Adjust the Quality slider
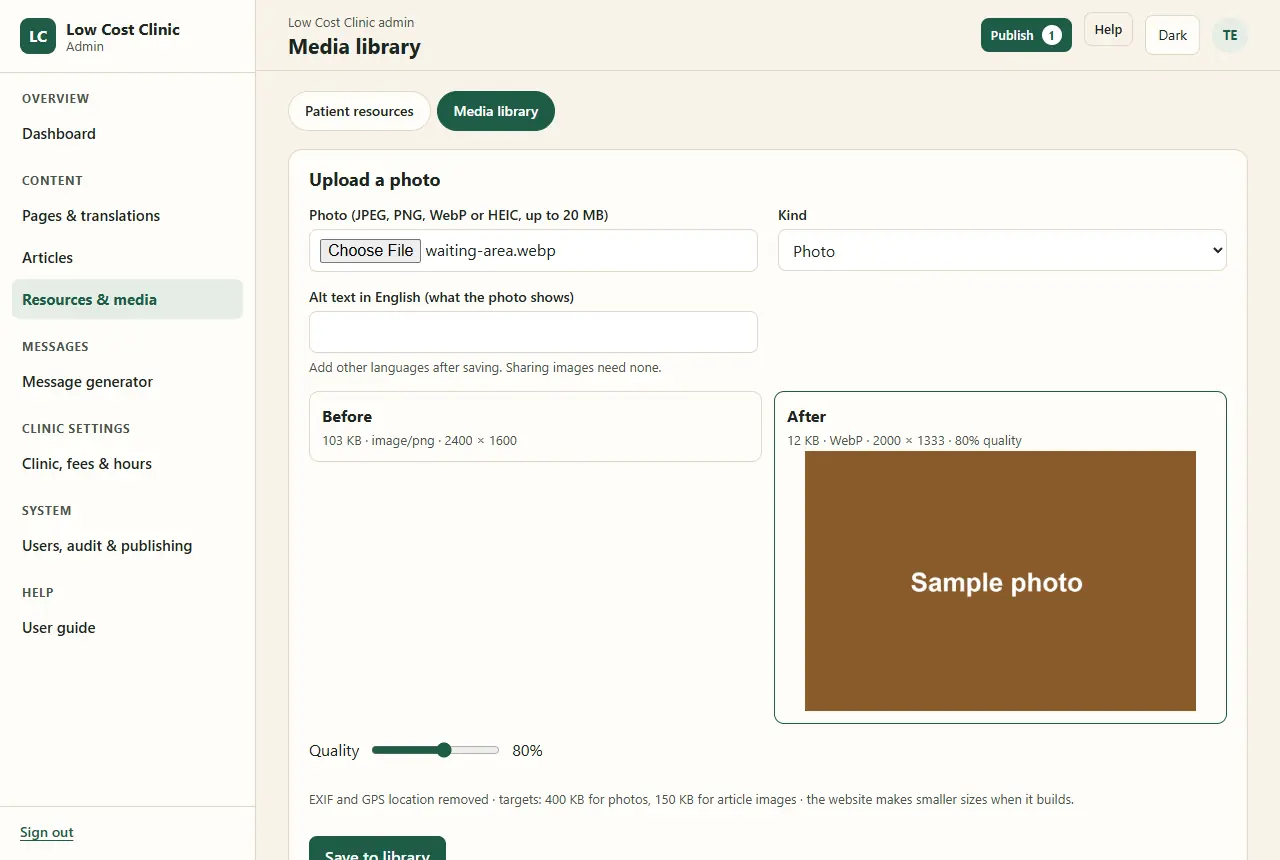 click(x=435, y=750)
